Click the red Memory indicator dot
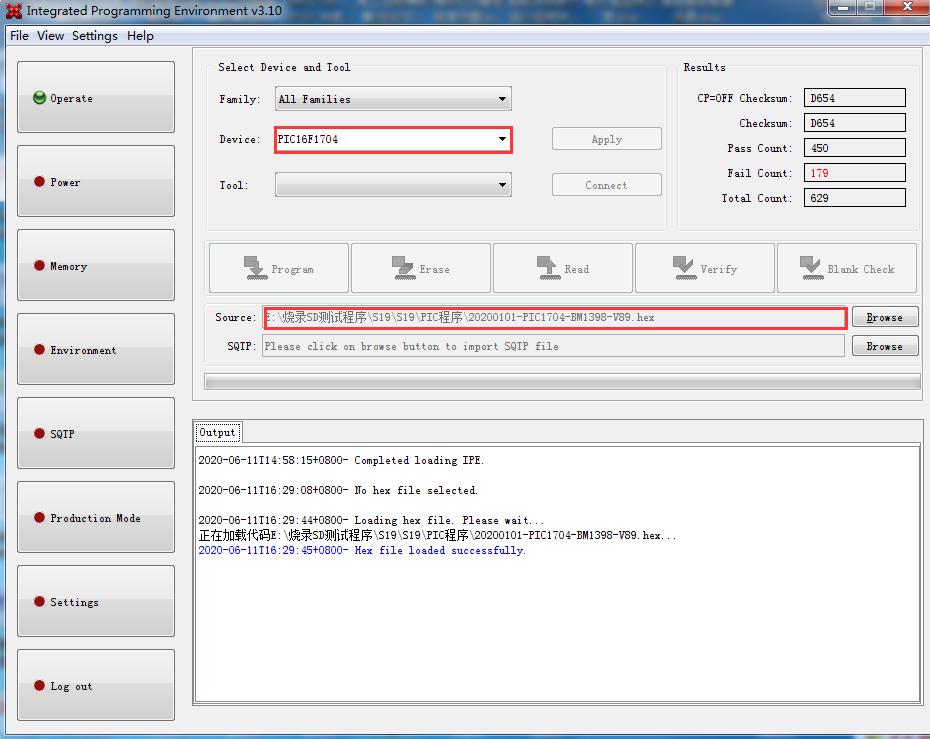Screen dimensions: 930x739 pyautogui.click(x=40, y=266)
